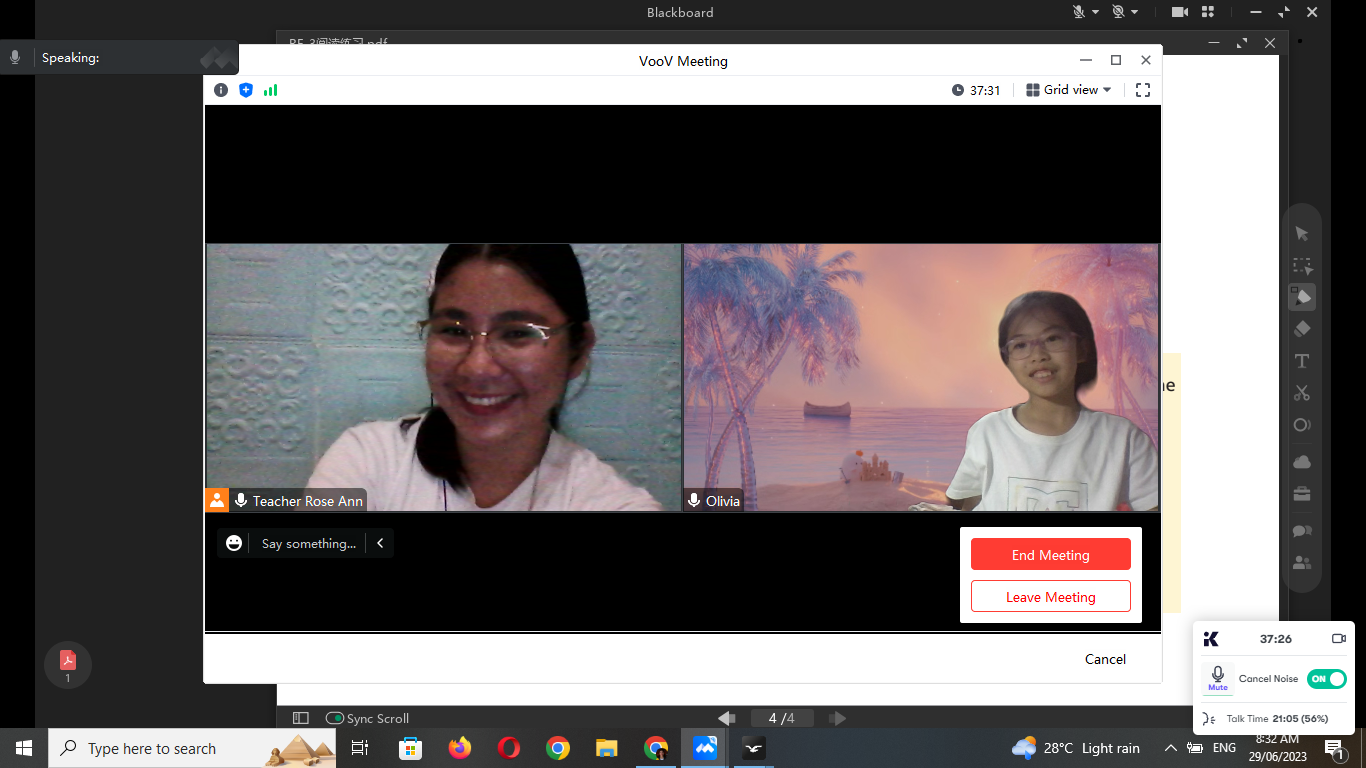Turn off Cancel Noise toggle
The image size is (1366, 768).
[1327, 679]
